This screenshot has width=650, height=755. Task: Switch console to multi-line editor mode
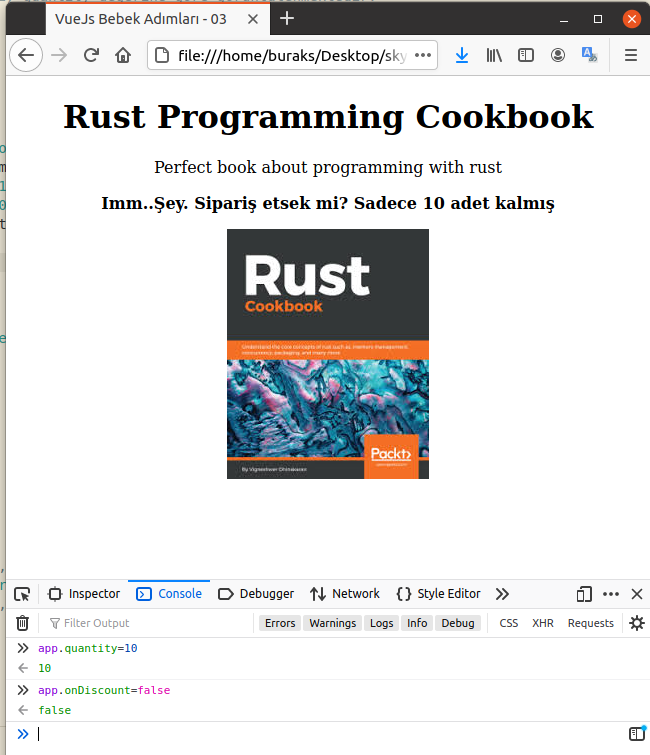(x=636, y=734)
